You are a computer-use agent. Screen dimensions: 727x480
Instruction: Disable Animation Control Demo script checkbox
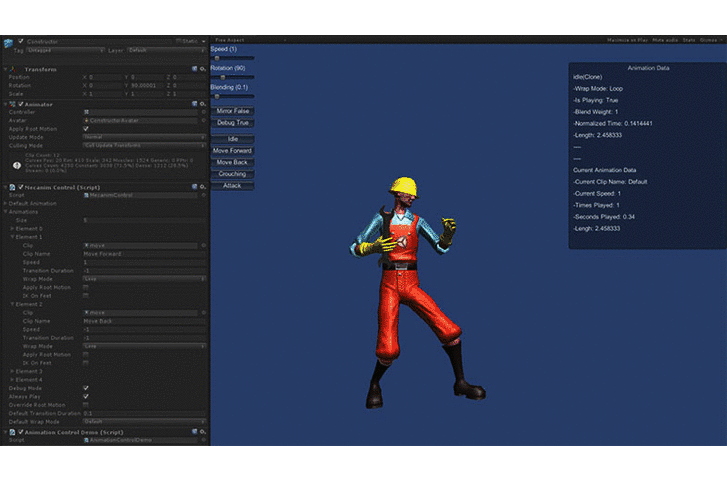pos(20,432)
